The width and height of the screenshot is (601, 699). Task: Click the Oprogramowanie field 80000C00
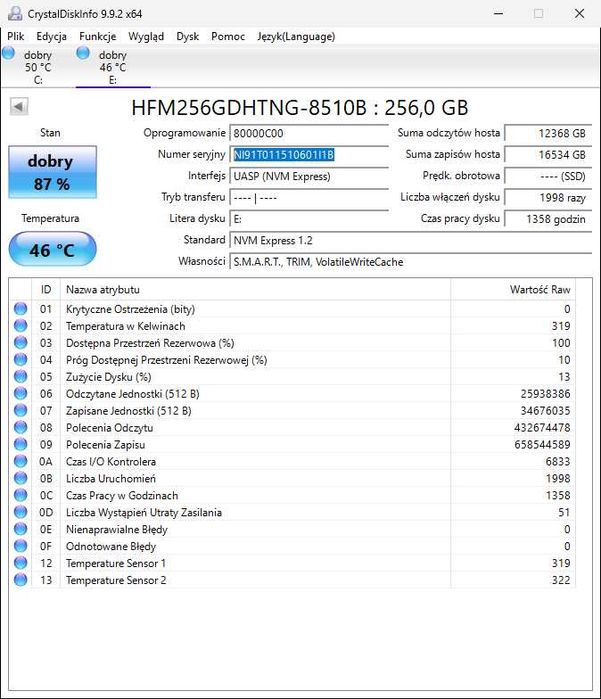tap(309, 133)
